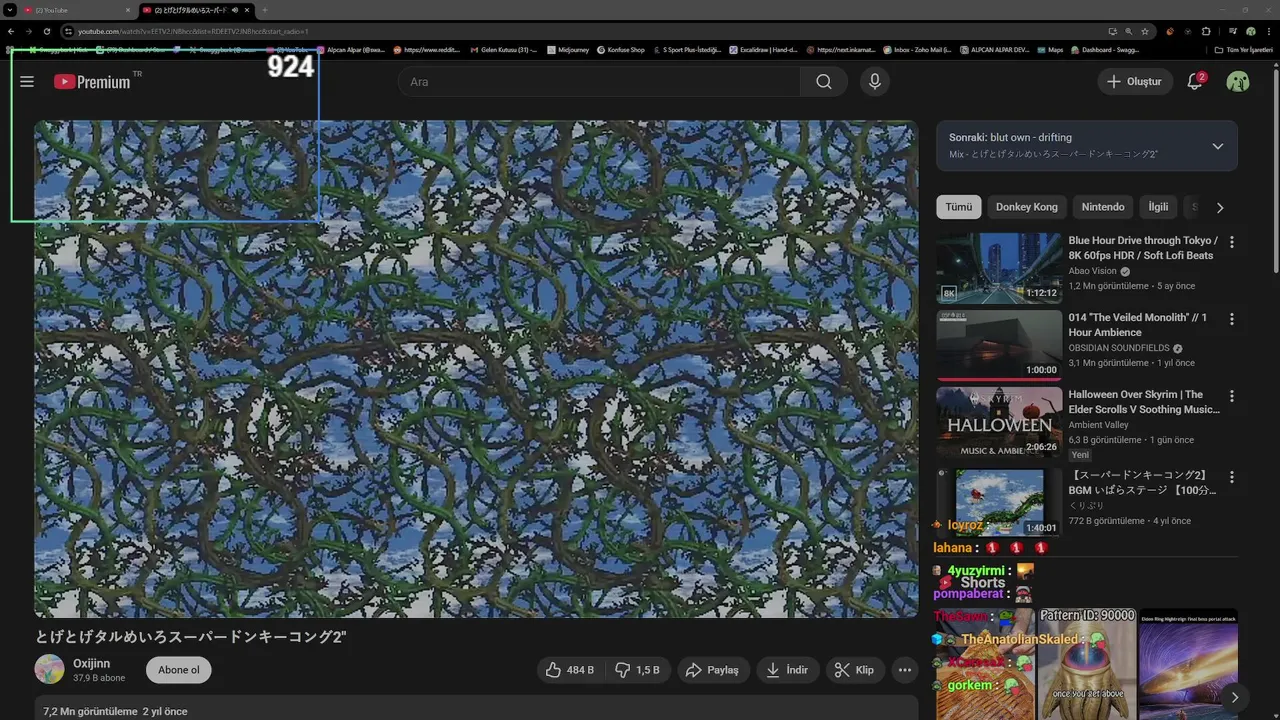Click Halloween Over Skyrim video title

(x=1144, y=402)
